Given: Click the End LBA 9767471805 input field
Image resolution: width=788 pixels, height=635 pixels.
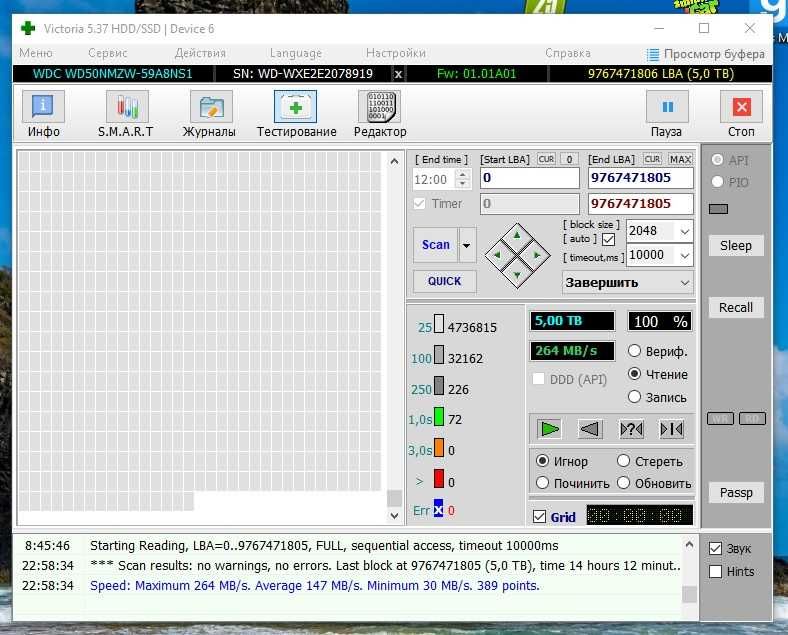Looking at the screenshot, I should (641, 178).
